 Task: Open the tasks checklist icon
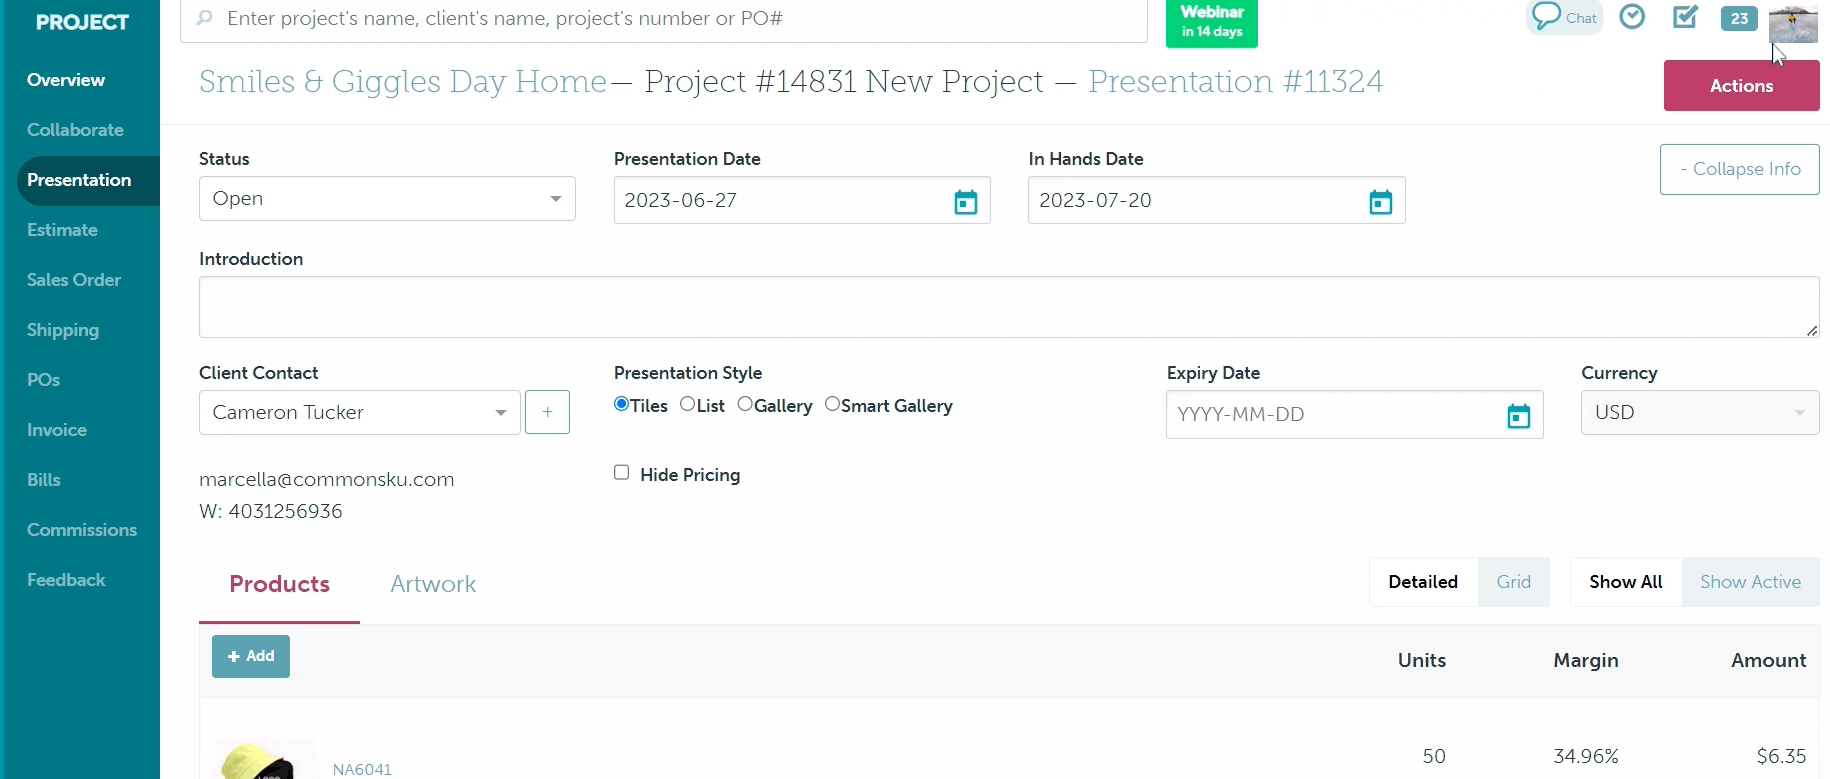pos(1685,17)
